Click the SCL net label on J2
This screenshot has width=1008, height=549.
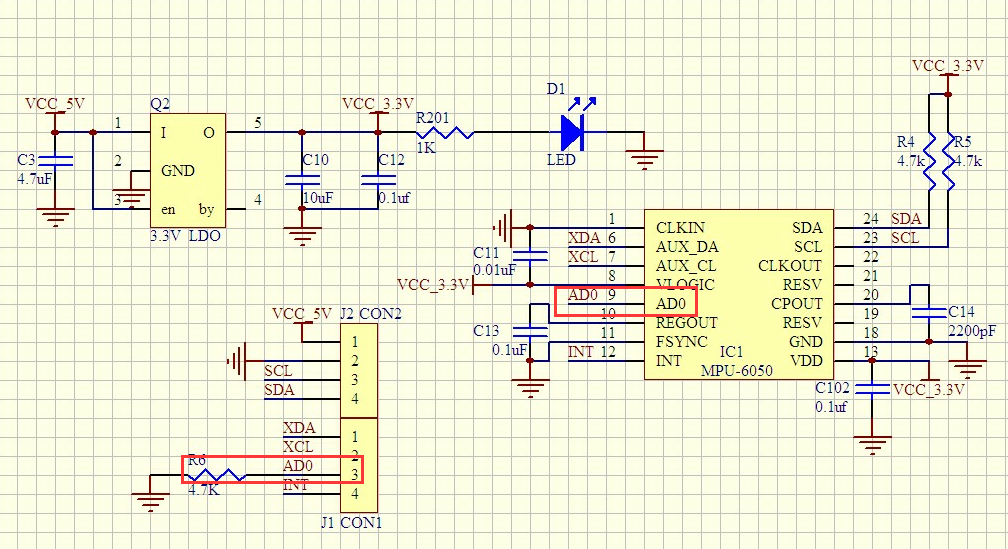pyautogui.click(x=278, y=371)
